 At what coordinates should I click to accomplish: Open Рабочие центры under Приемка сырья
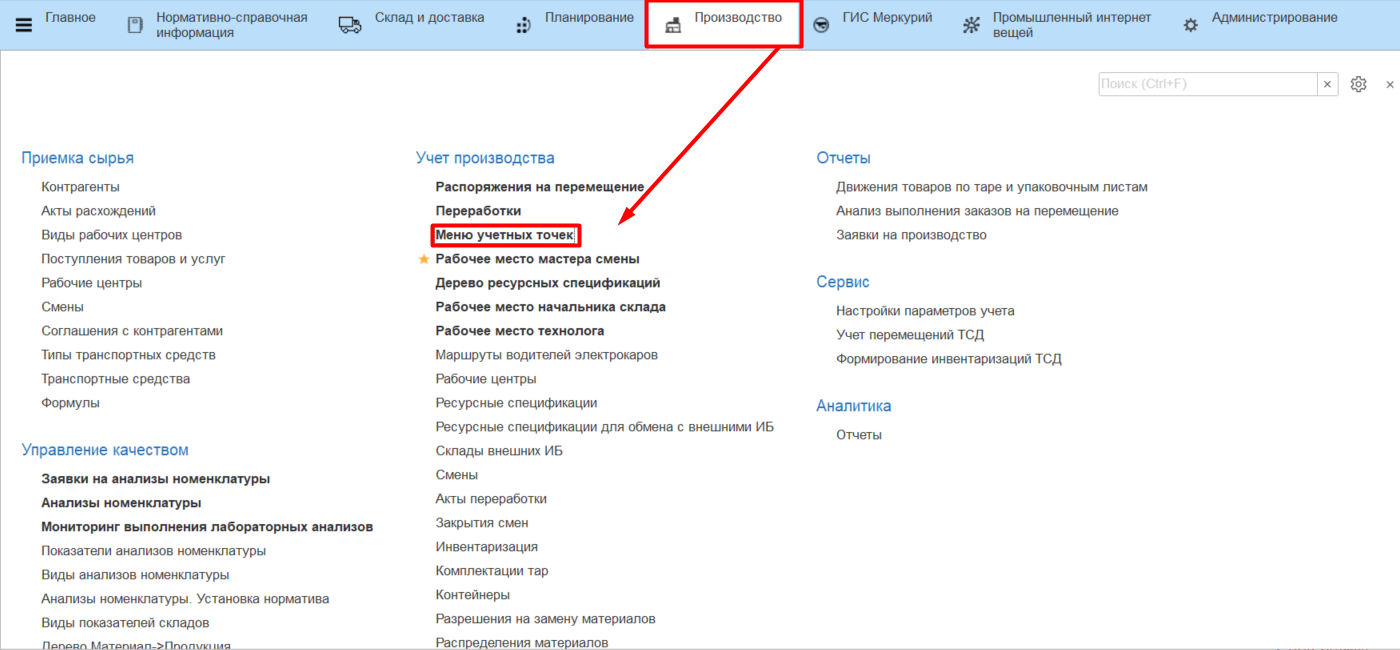pyautogui.click(x=91, y=283)
